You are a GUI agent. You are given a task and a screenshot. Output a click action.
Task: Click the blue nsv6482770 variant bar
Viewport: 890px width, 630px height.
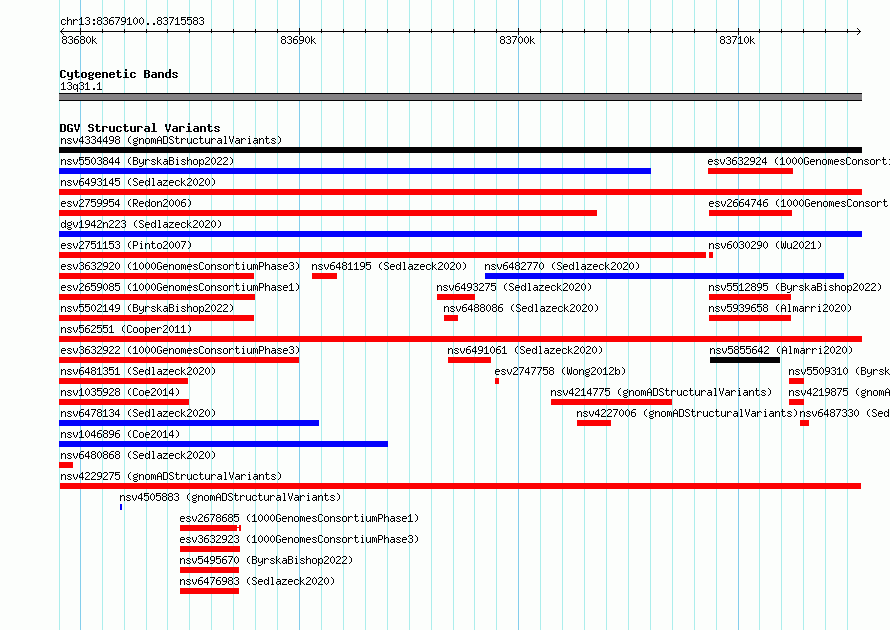[x=664, y=276]
